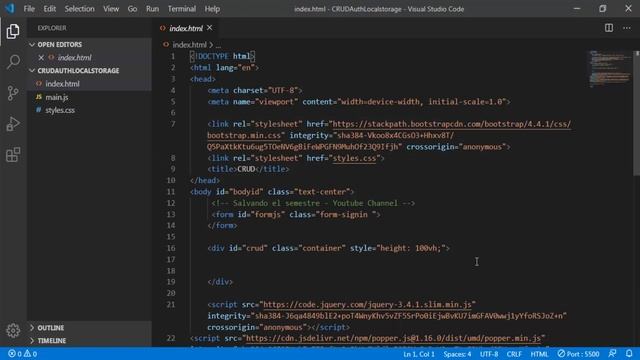Follow the styles.css href link
The height and width of the screenshot is (360, 640).
click(x=354, y=158)
